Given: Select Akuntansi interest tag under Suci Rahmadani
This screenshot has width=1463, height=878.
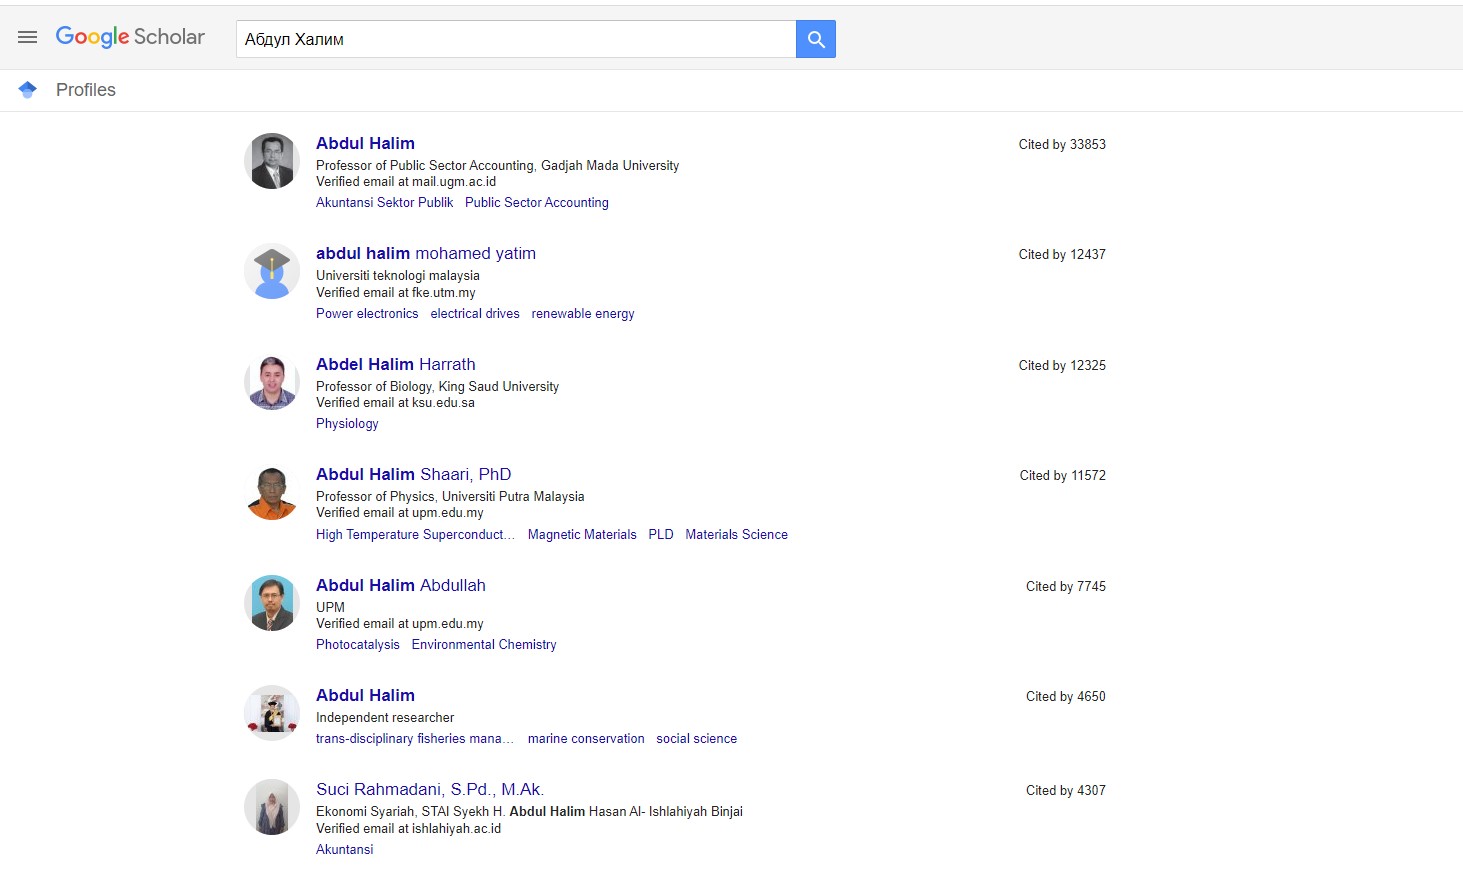Looking at the screenshot, I should [345, 849].
